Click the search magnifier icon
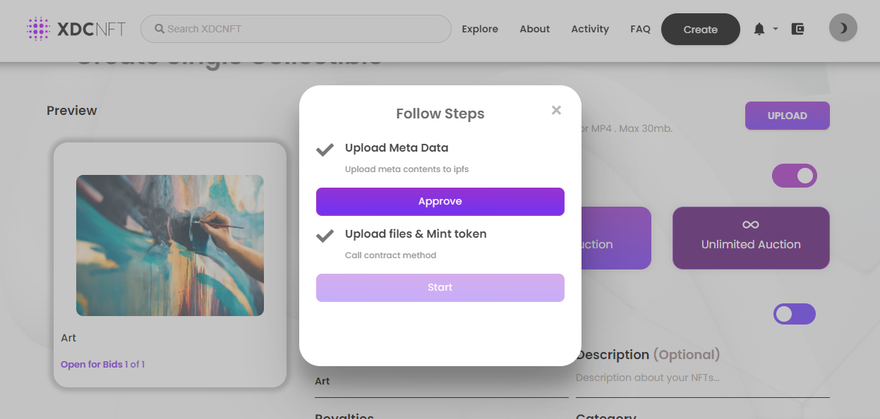Viewport: 880px width, 419px height. pyautogui.click(x=158, y=29)
